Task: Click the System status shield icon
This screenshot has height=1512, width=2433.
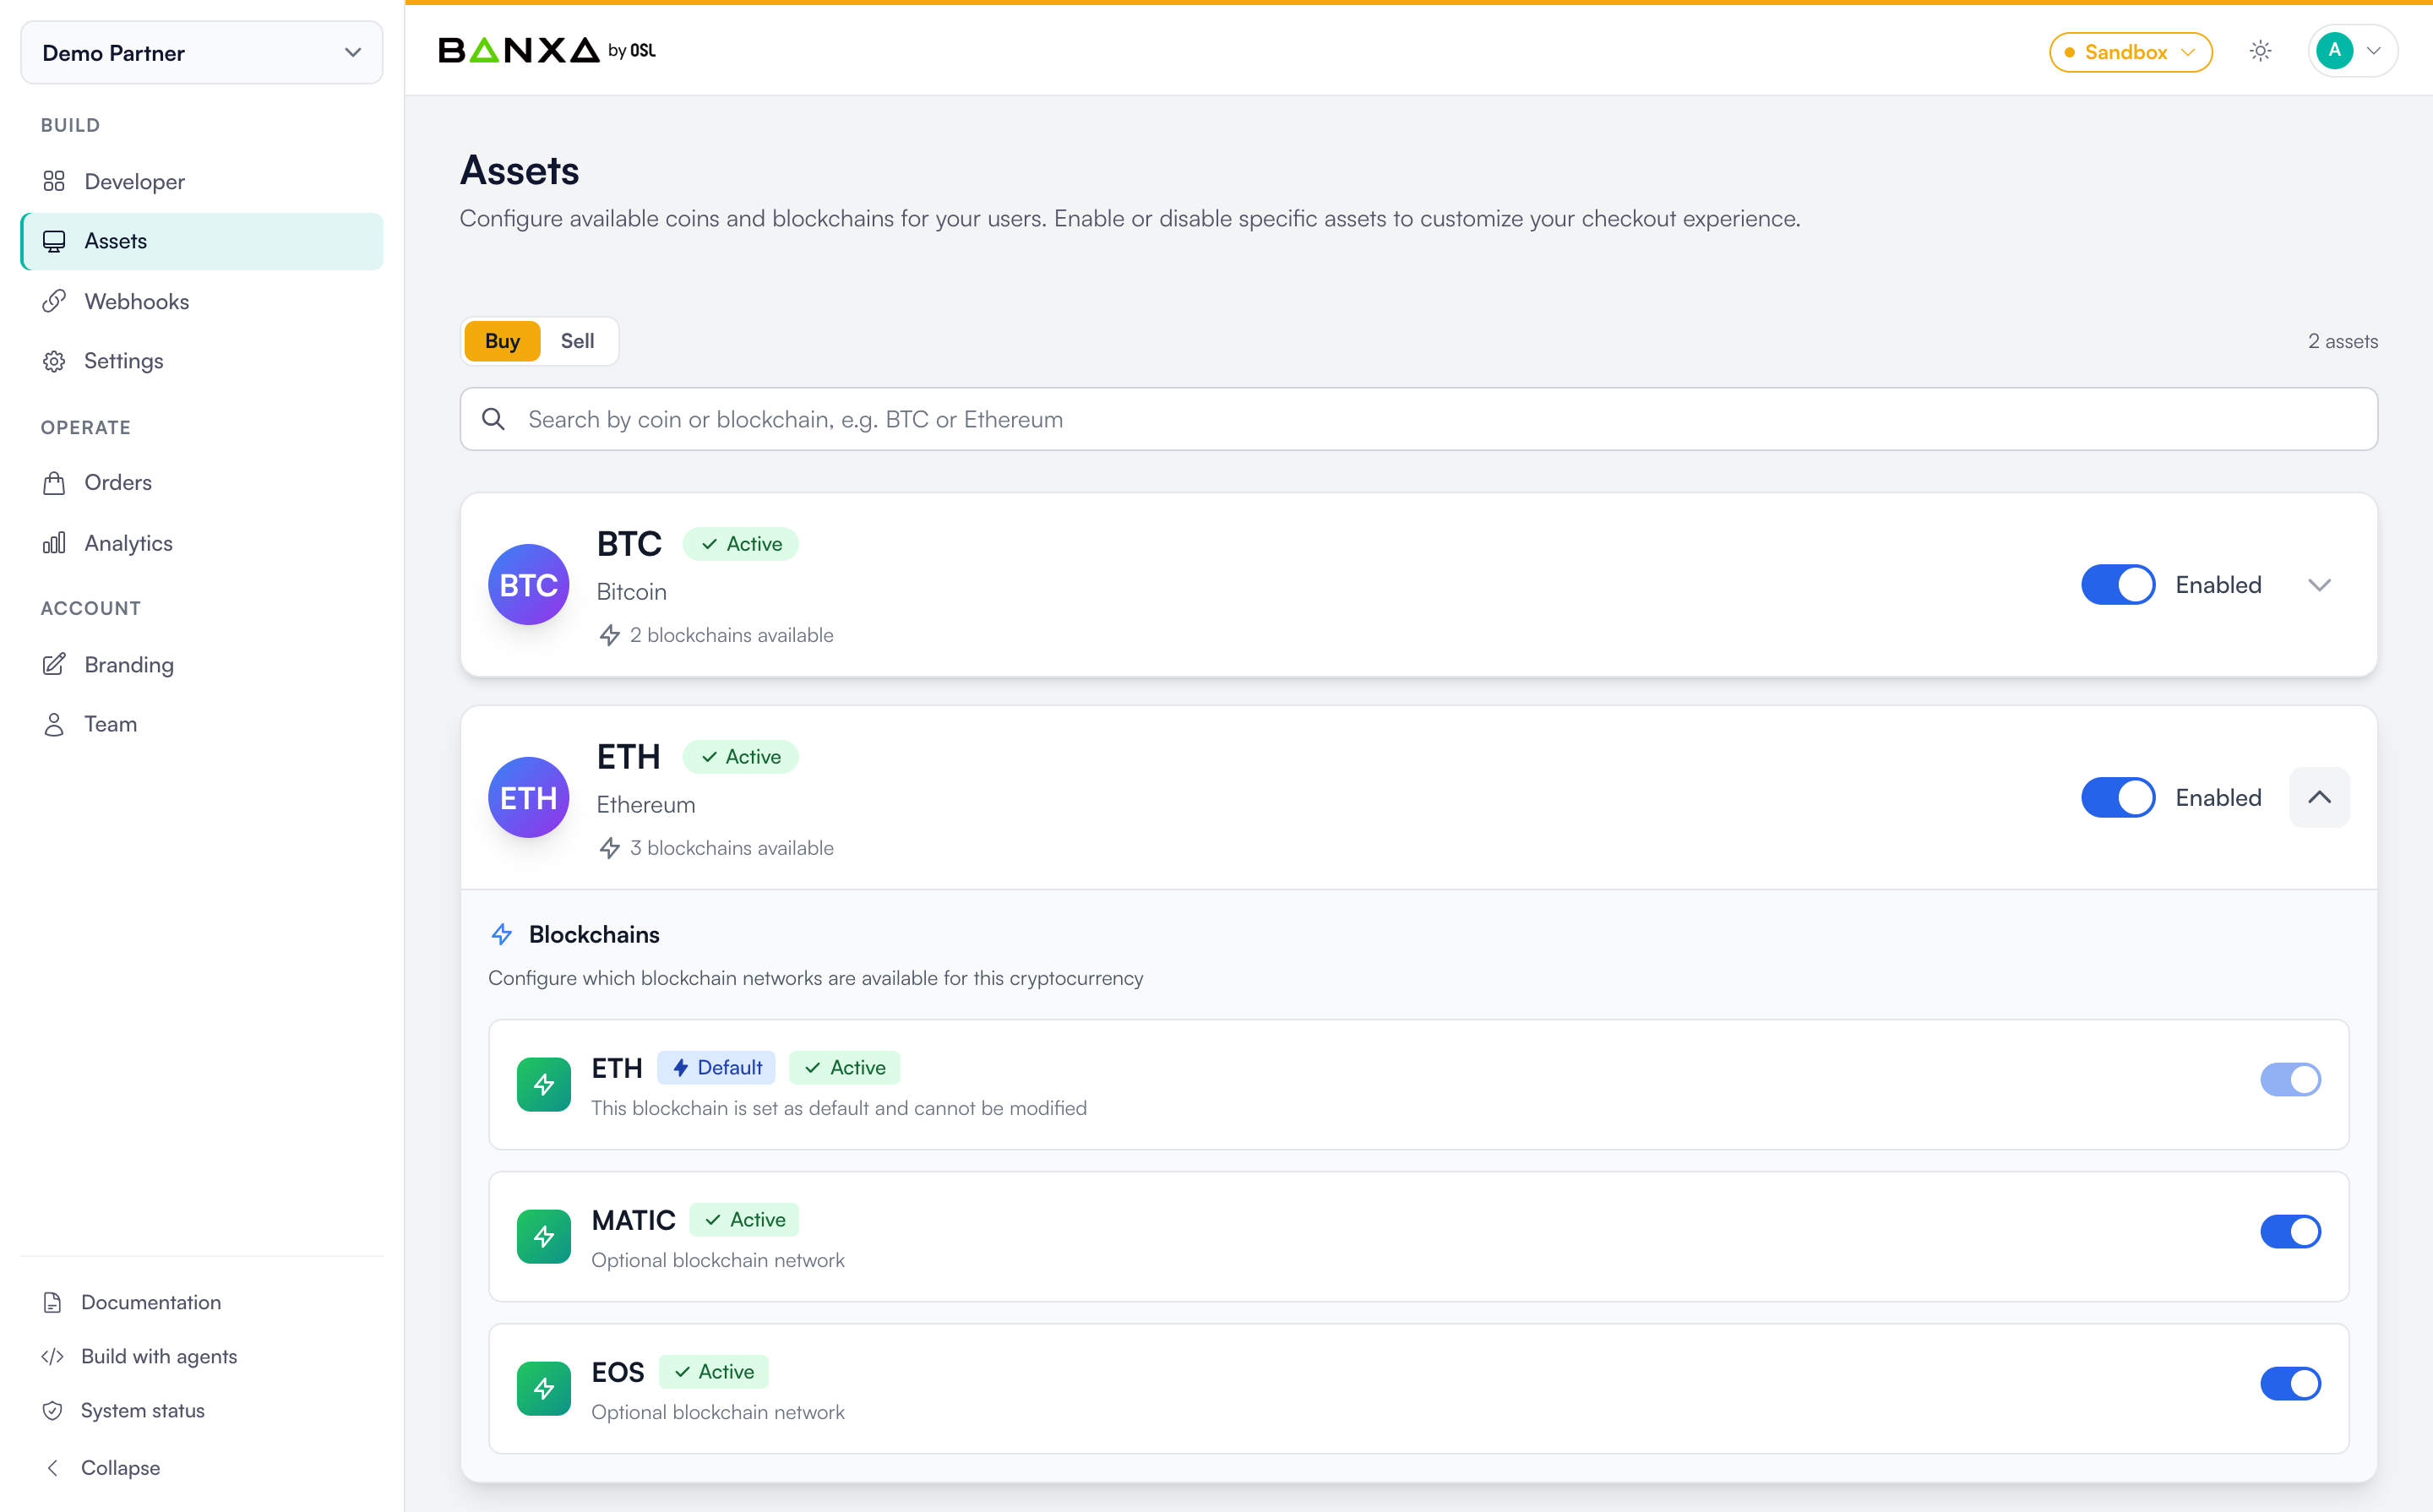Action: (x=52, y=1410)
